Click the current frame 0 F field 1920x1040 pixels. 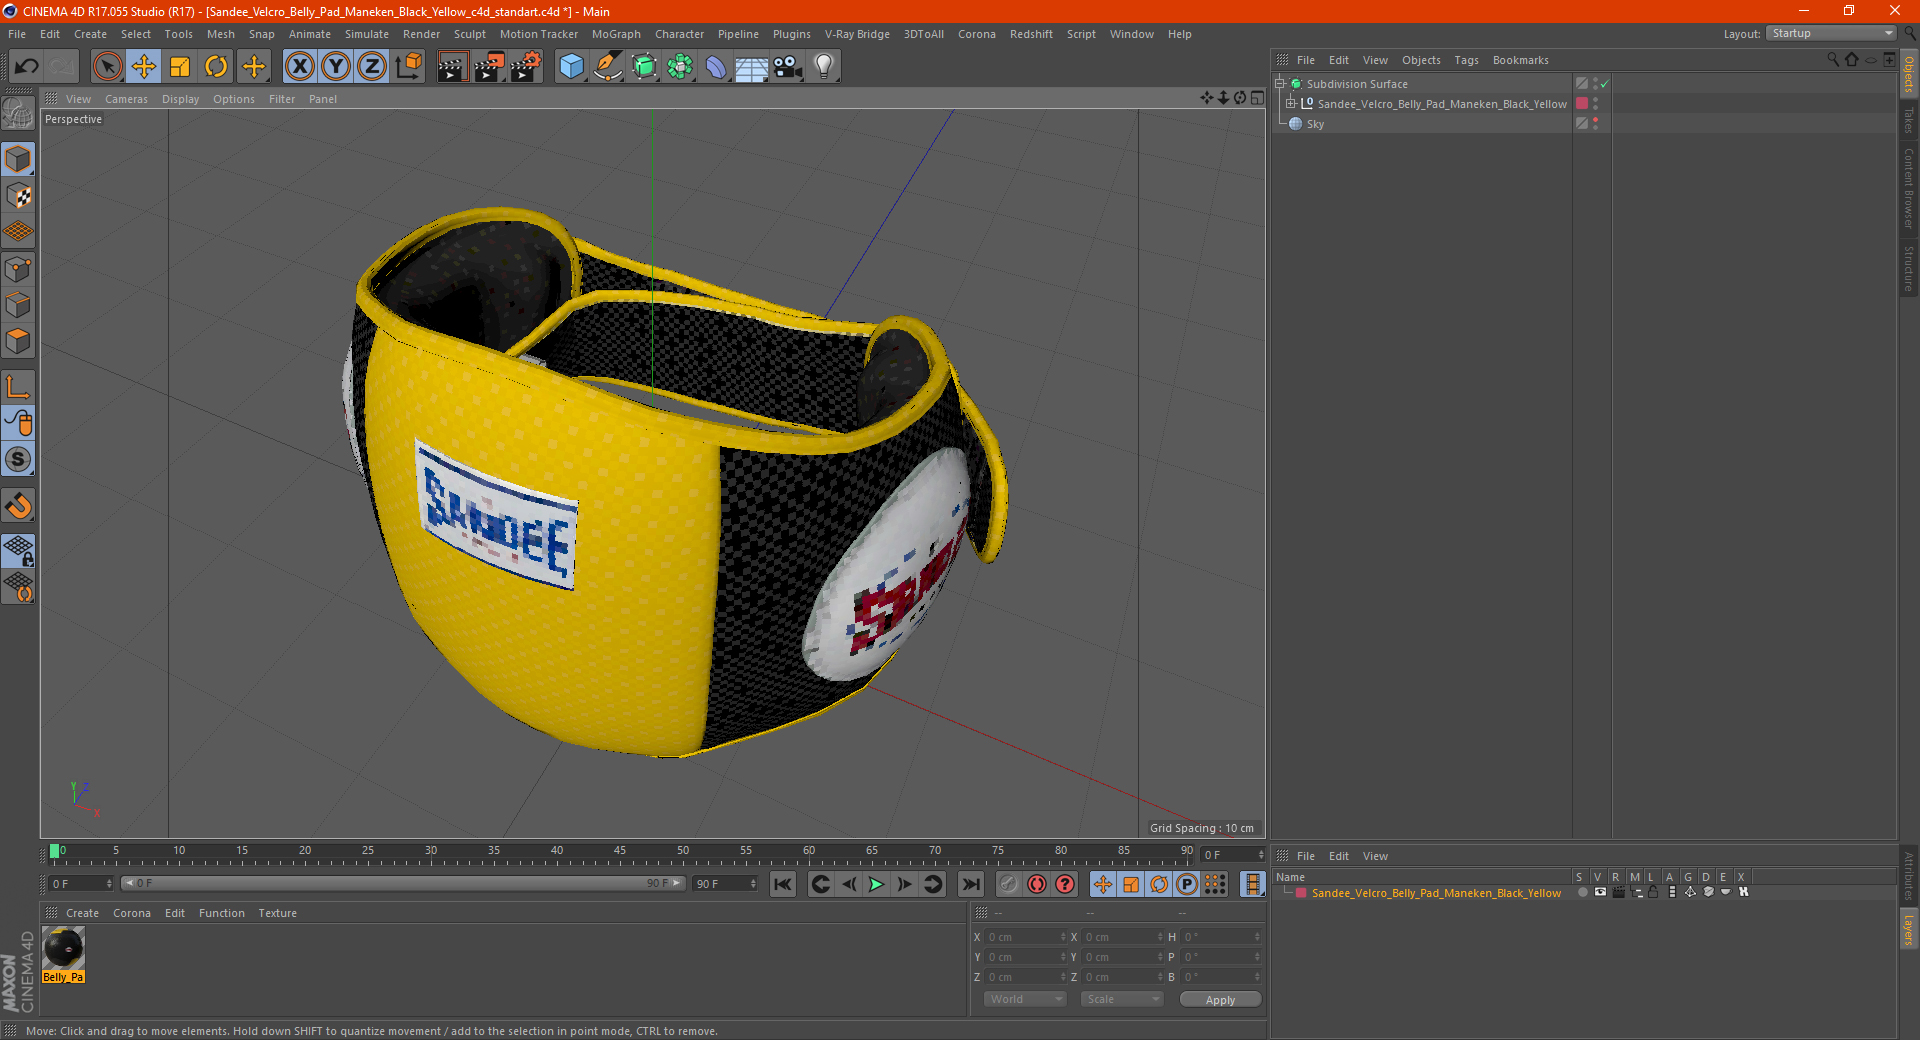80,884
